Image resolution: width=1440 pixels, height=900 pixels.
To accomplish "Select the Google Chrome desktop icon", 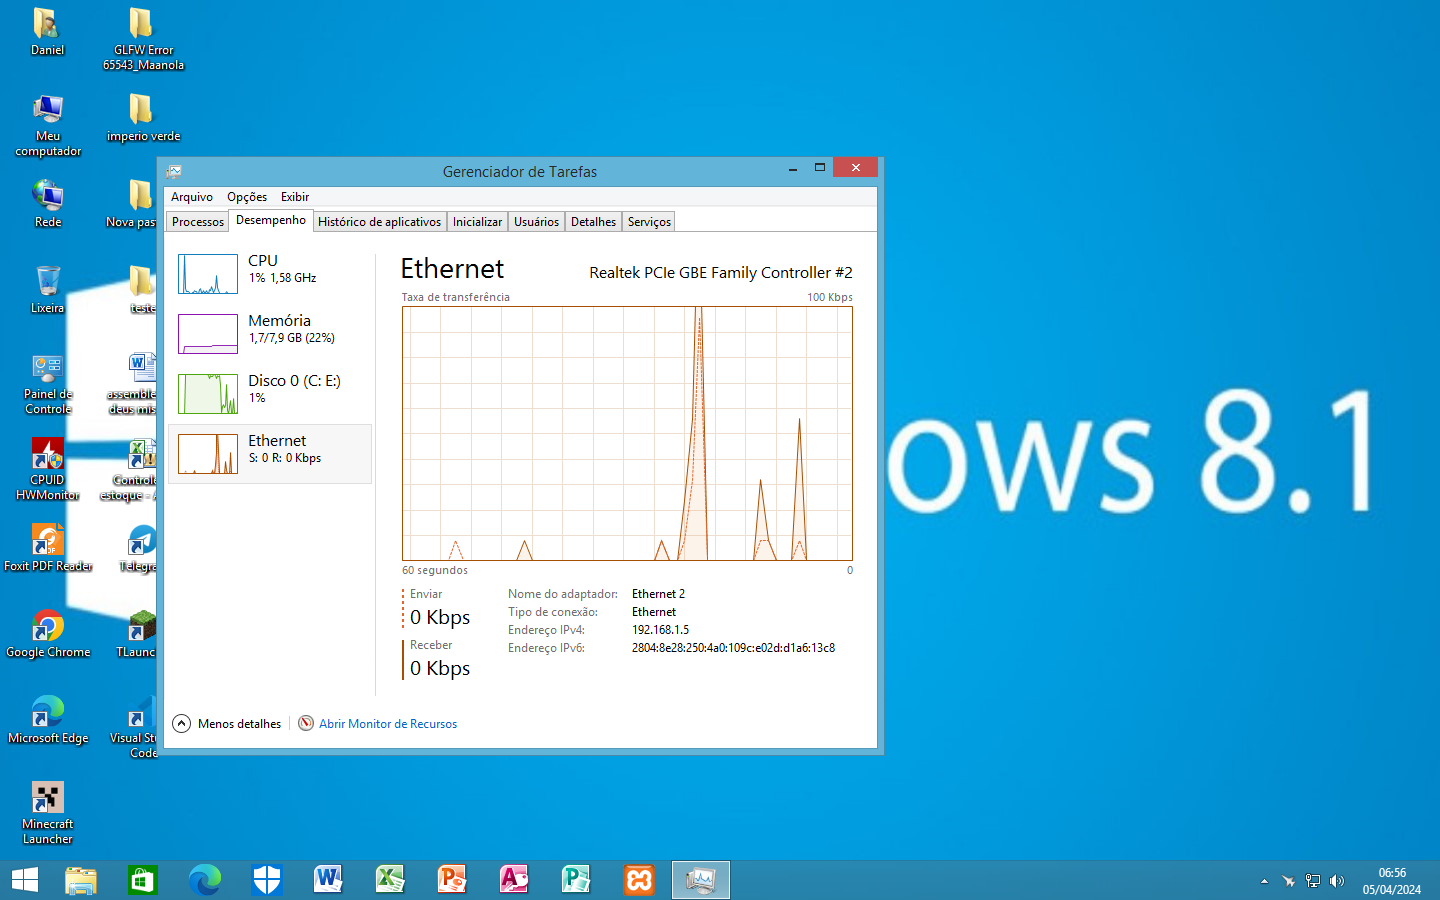I will [x=48, y=633].
